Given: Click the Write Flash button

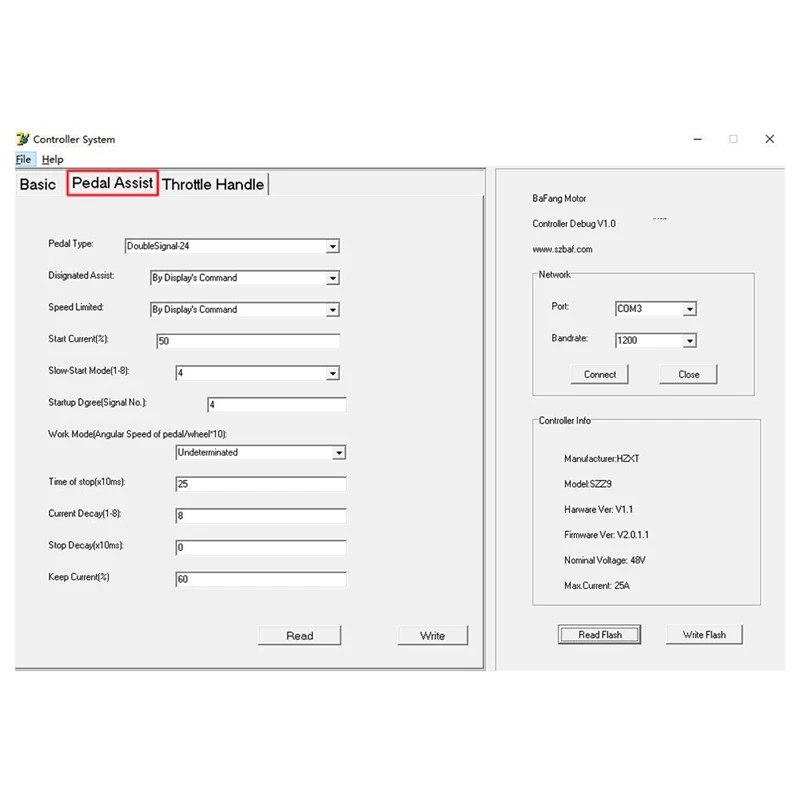Looking at the screenshot, I should pyautogui.click(x=704, y=635).
